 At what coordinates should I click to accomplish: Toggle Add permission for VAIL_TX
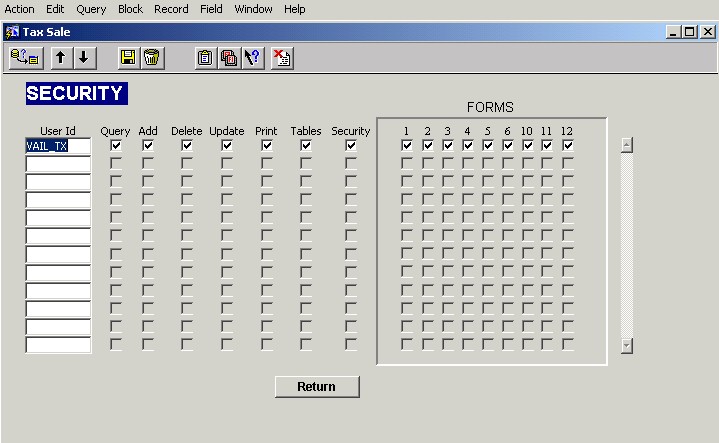148,146
